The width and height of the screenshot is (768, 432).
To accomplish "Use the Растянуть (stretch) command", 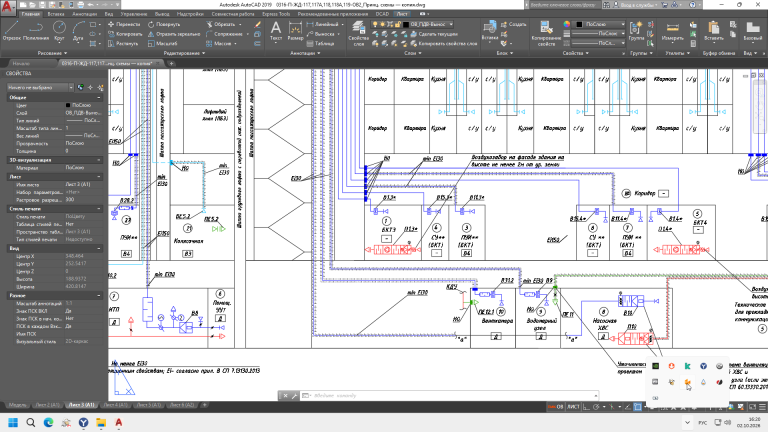I will (x=123, y=44).
